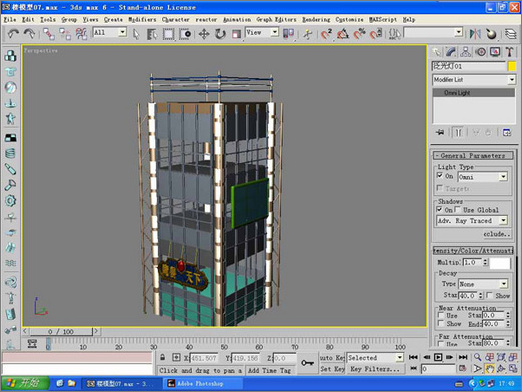522x392 pixels.
Task: Expand the Modifier List dropdown
Action: tap(474, 80)
